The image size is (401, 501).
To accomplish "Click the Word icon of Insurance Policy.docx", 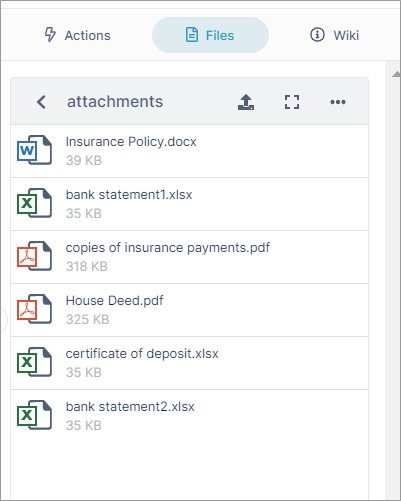I will coord(34,150).
